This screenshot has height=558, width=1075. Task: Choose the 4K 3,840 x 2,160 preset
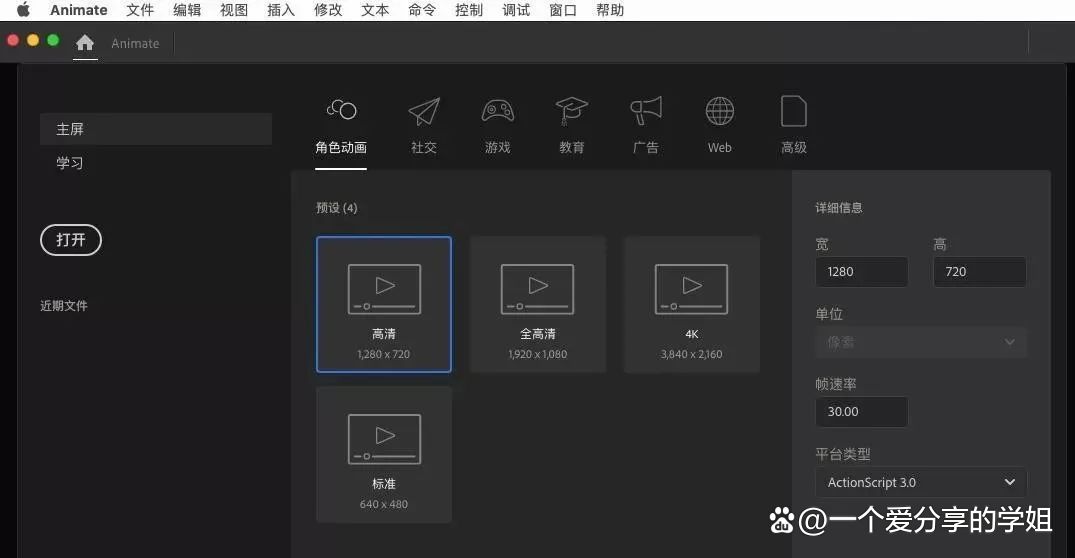(x=692, y=304)
